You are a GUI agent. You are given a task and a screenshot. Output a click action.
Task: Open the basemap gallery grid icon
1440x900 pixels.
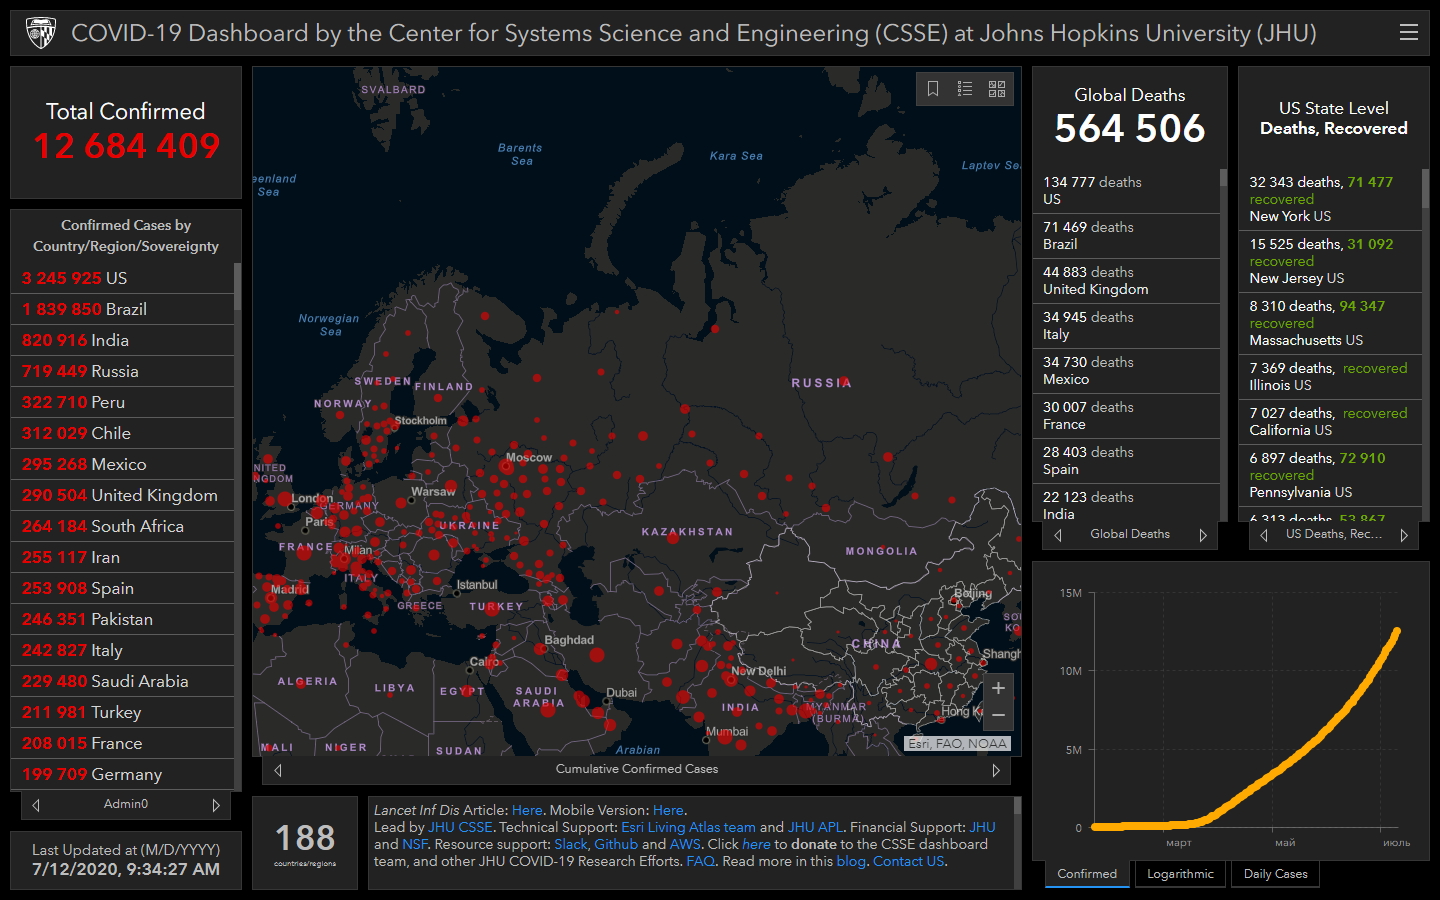coord(997,89)
